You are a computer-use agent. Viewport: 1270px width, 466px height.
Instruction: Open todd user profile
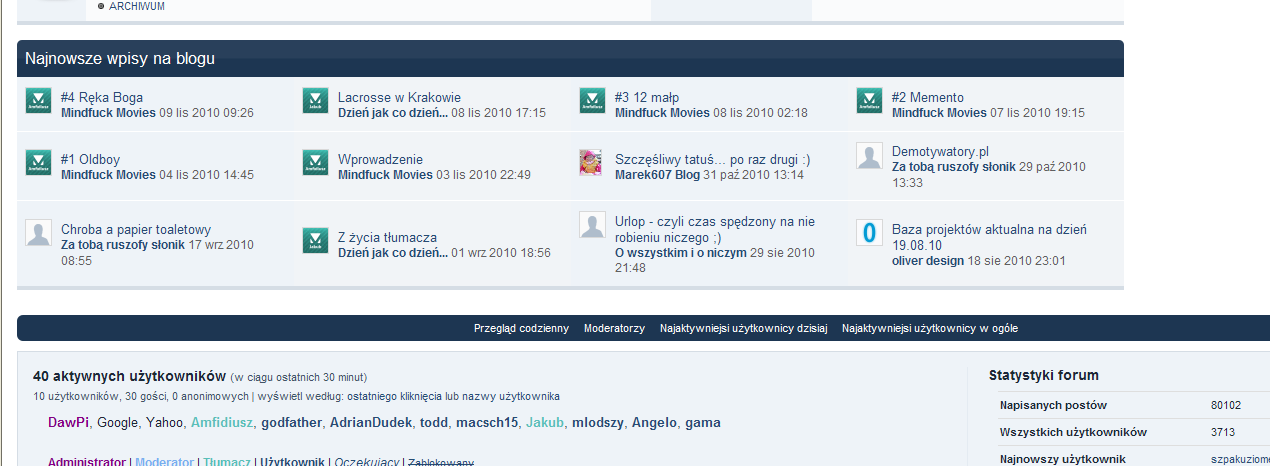[434, 423]
